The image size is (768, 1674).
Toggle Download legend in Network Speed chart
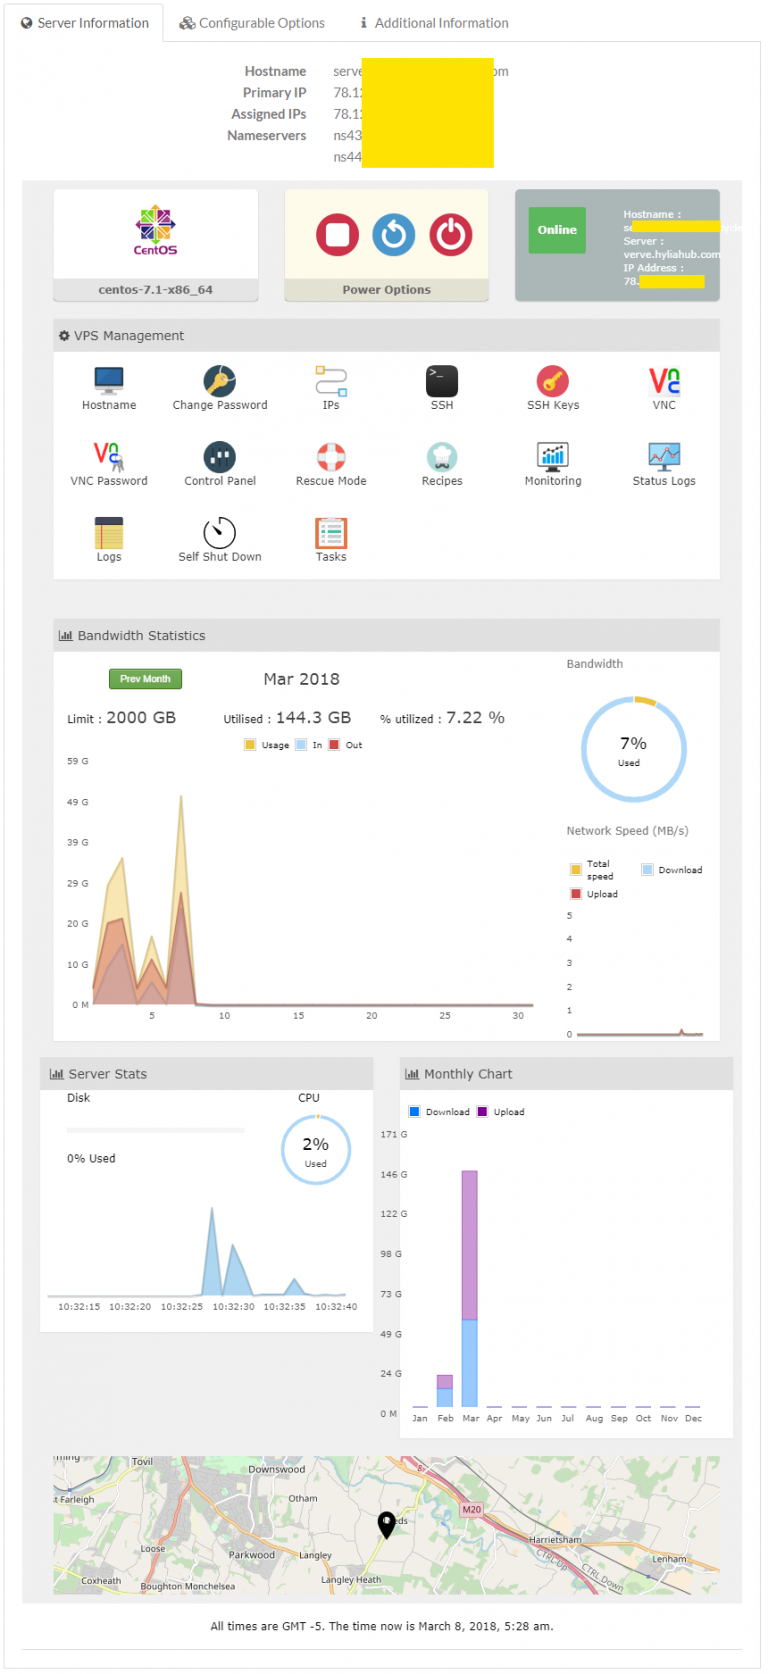pyautogui.click(x=672, y=870)
